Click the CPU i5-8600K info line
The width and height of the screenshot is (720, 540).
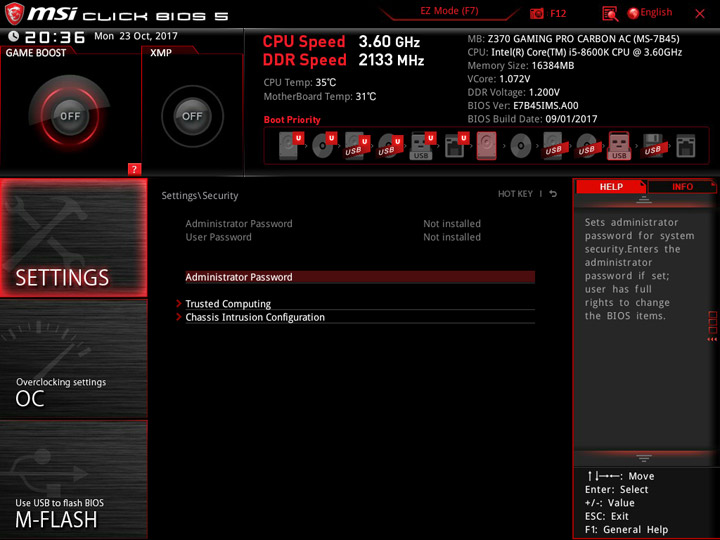click(x=574, y=52)
